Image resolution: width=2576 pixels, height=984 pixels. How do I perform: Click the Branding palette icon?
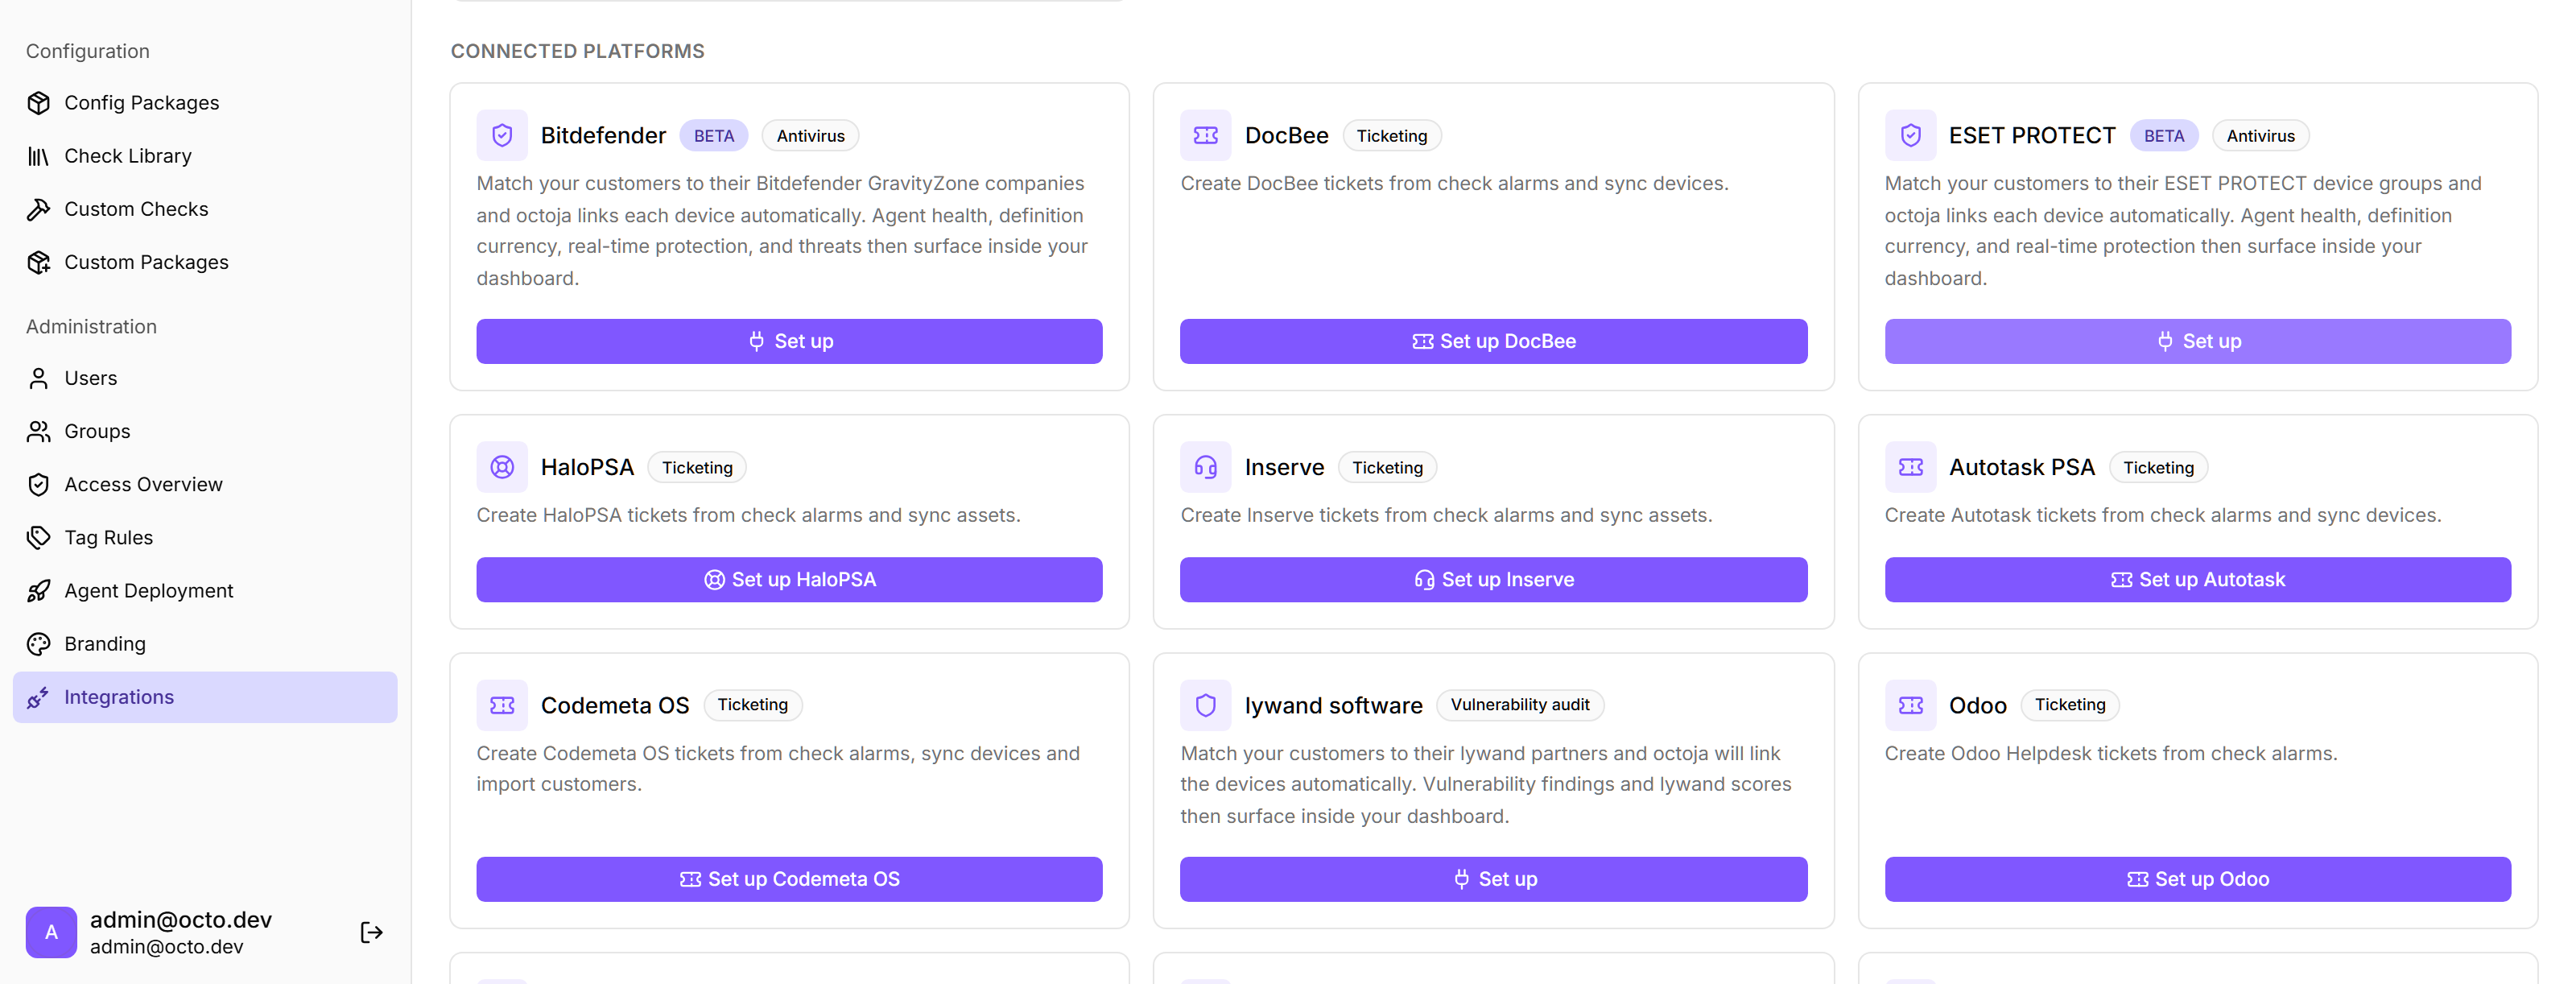38,644
